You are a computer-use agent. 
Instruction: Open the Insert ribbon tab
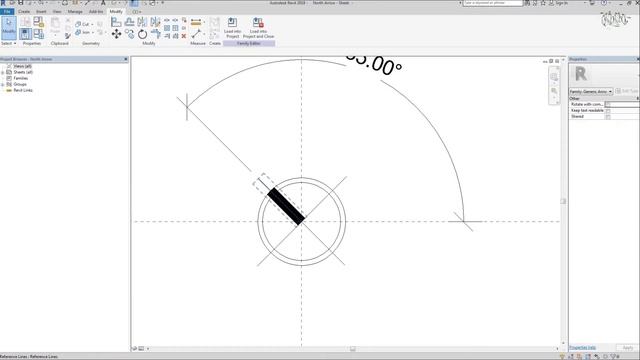(x=41, y=11)
